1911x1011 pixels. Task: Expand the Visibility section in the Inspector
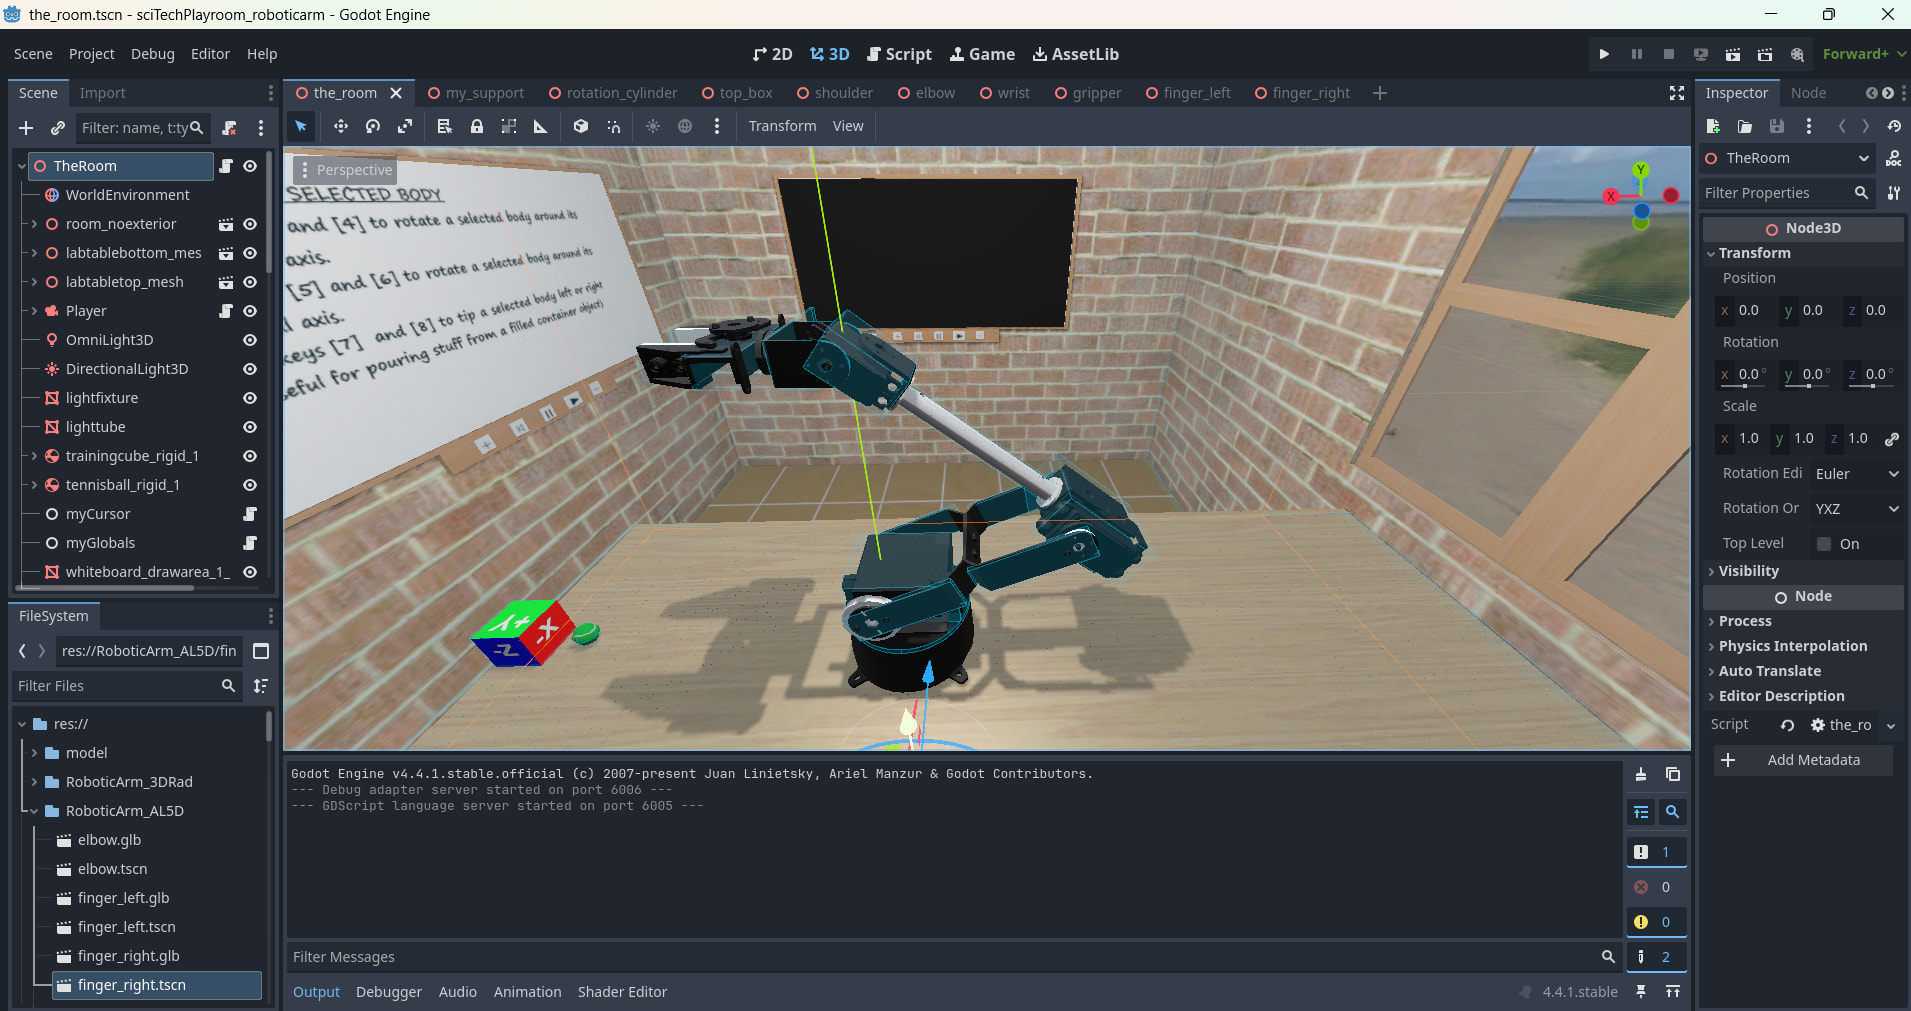(1748, 571)
